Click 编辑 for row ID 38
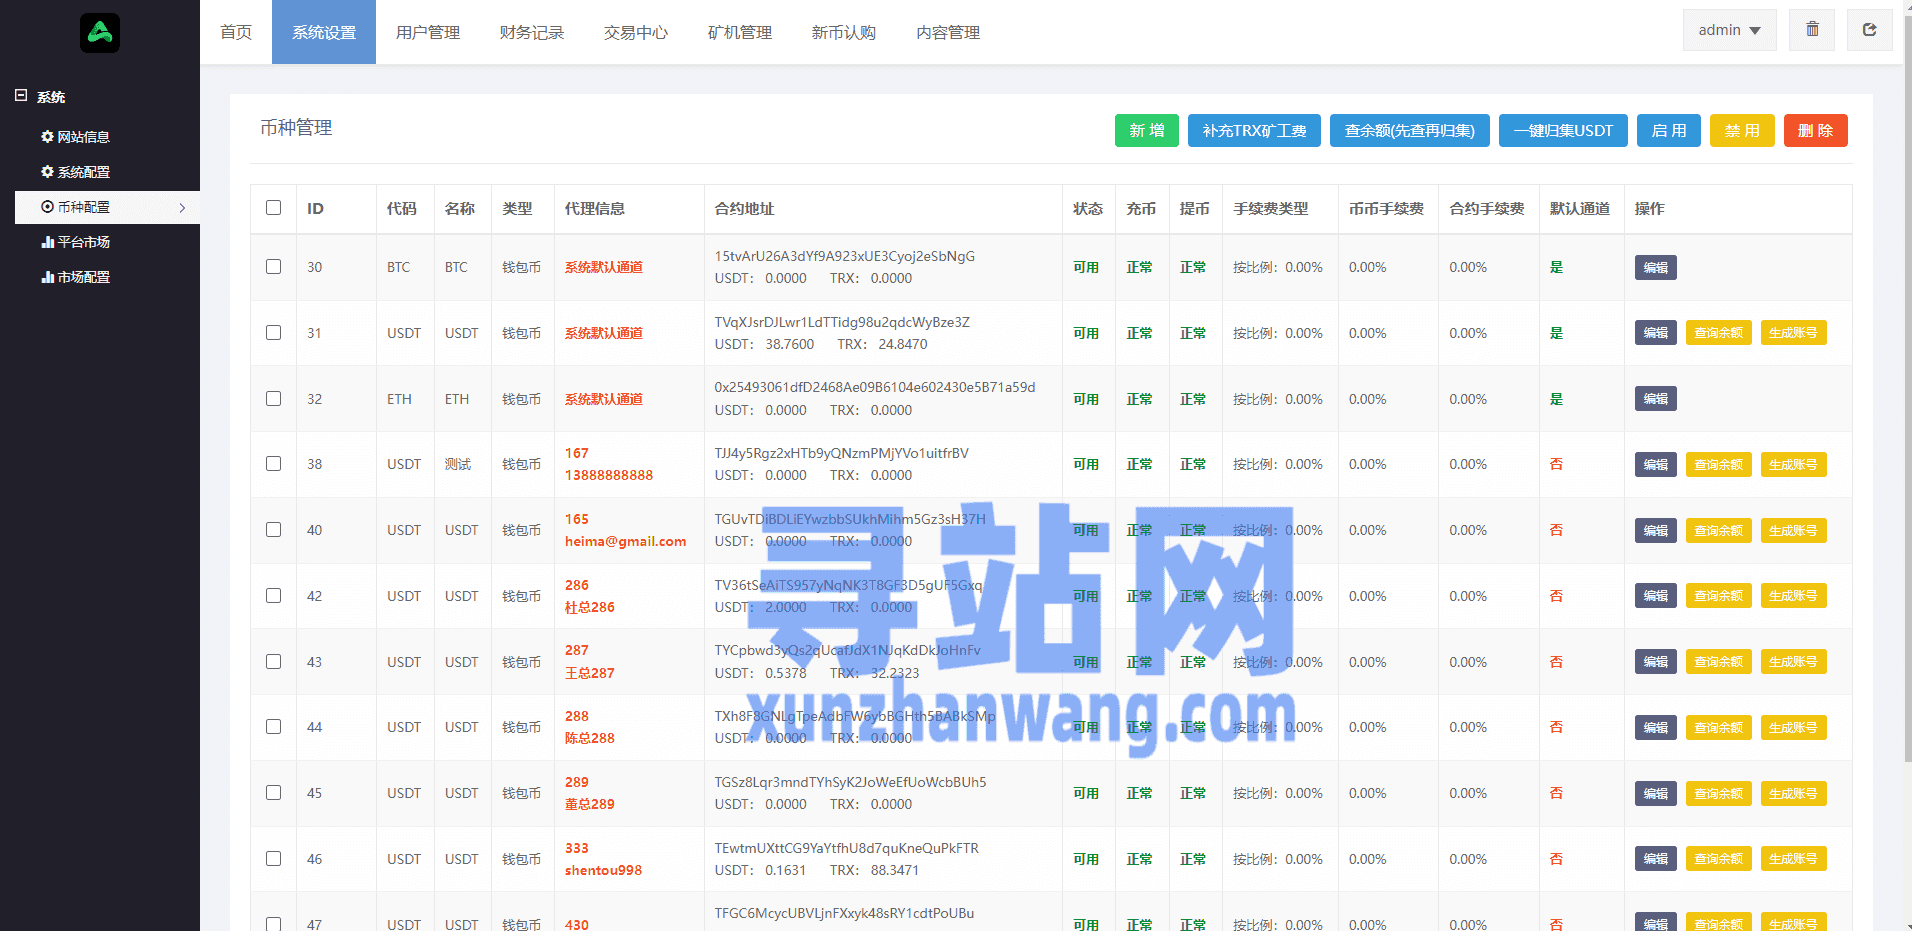Image resolution: width=1912 pixels, height=931 pixels. pyautogui.click(x=1656, y=464)
